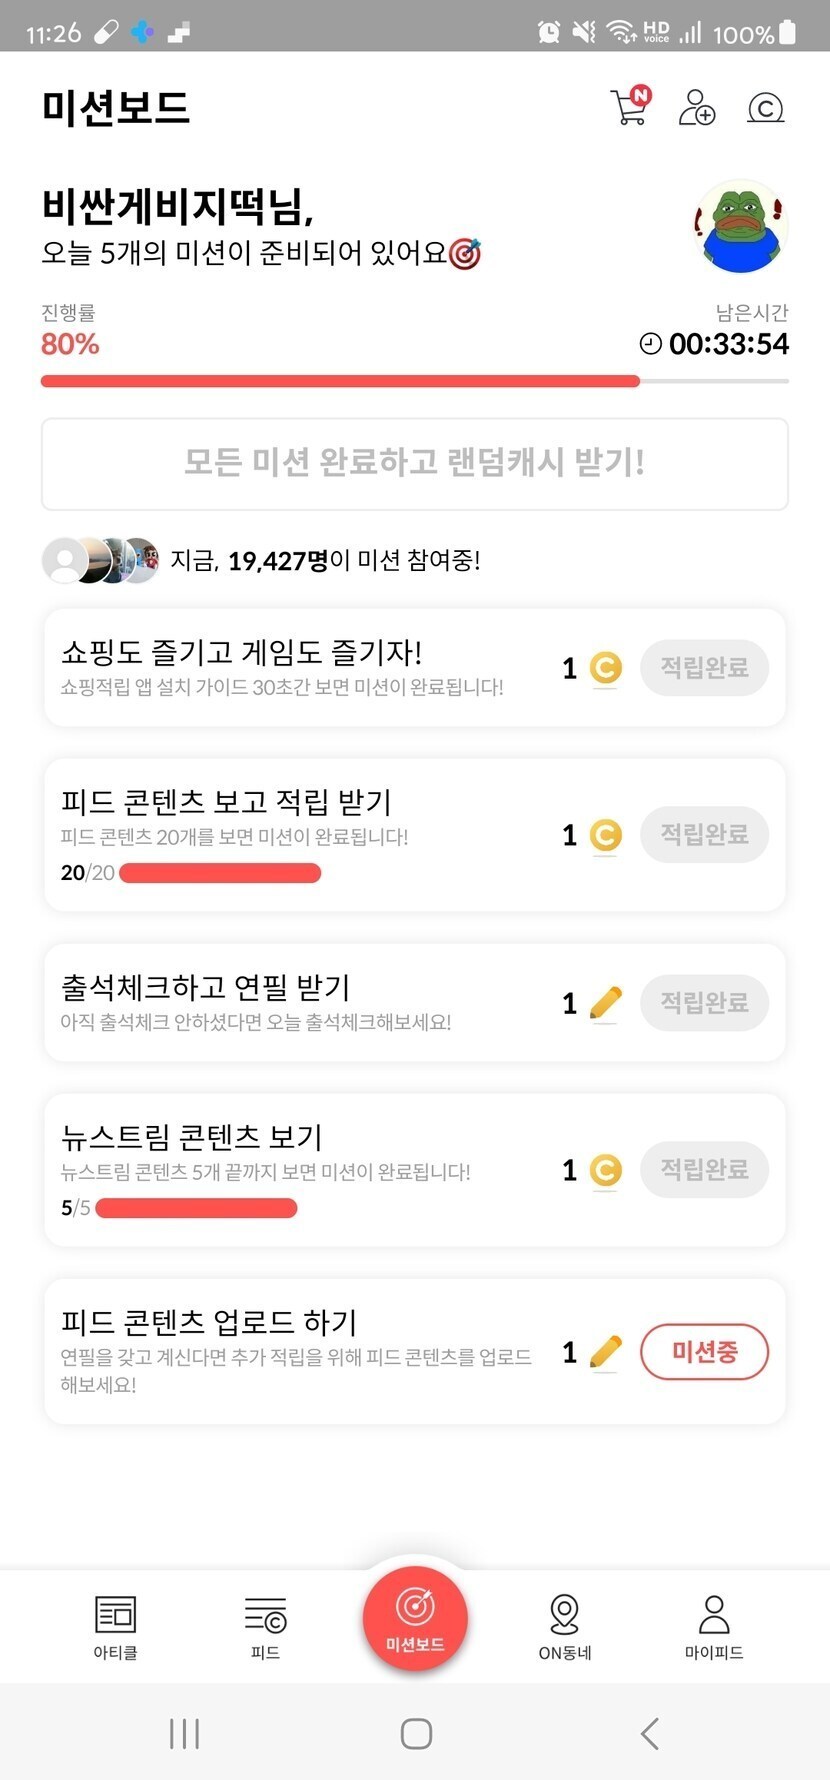
Task: Tap the overall 80% mission progress bar
Action: click(415, 381)
